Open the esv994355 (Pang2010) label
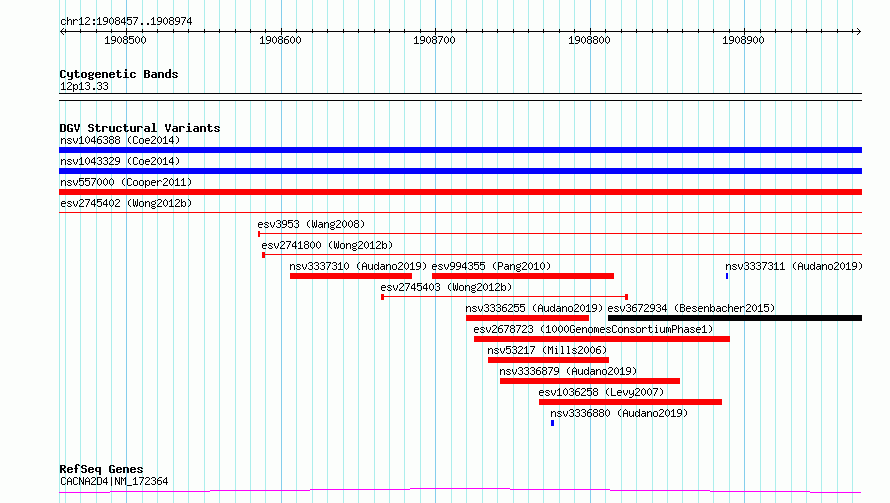The height and width of the screenshot is (503, 890). click(x=491, y=266)
